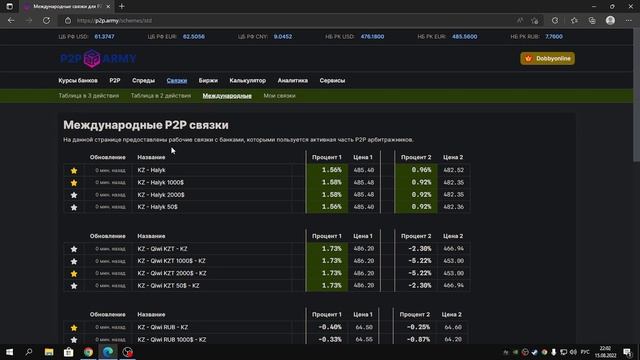This screenshot has height=360, width=640.
Task: Toggle favorite star for KZ - Qiwi KZT 2000$ - KZ
Action: coord(74,273)
